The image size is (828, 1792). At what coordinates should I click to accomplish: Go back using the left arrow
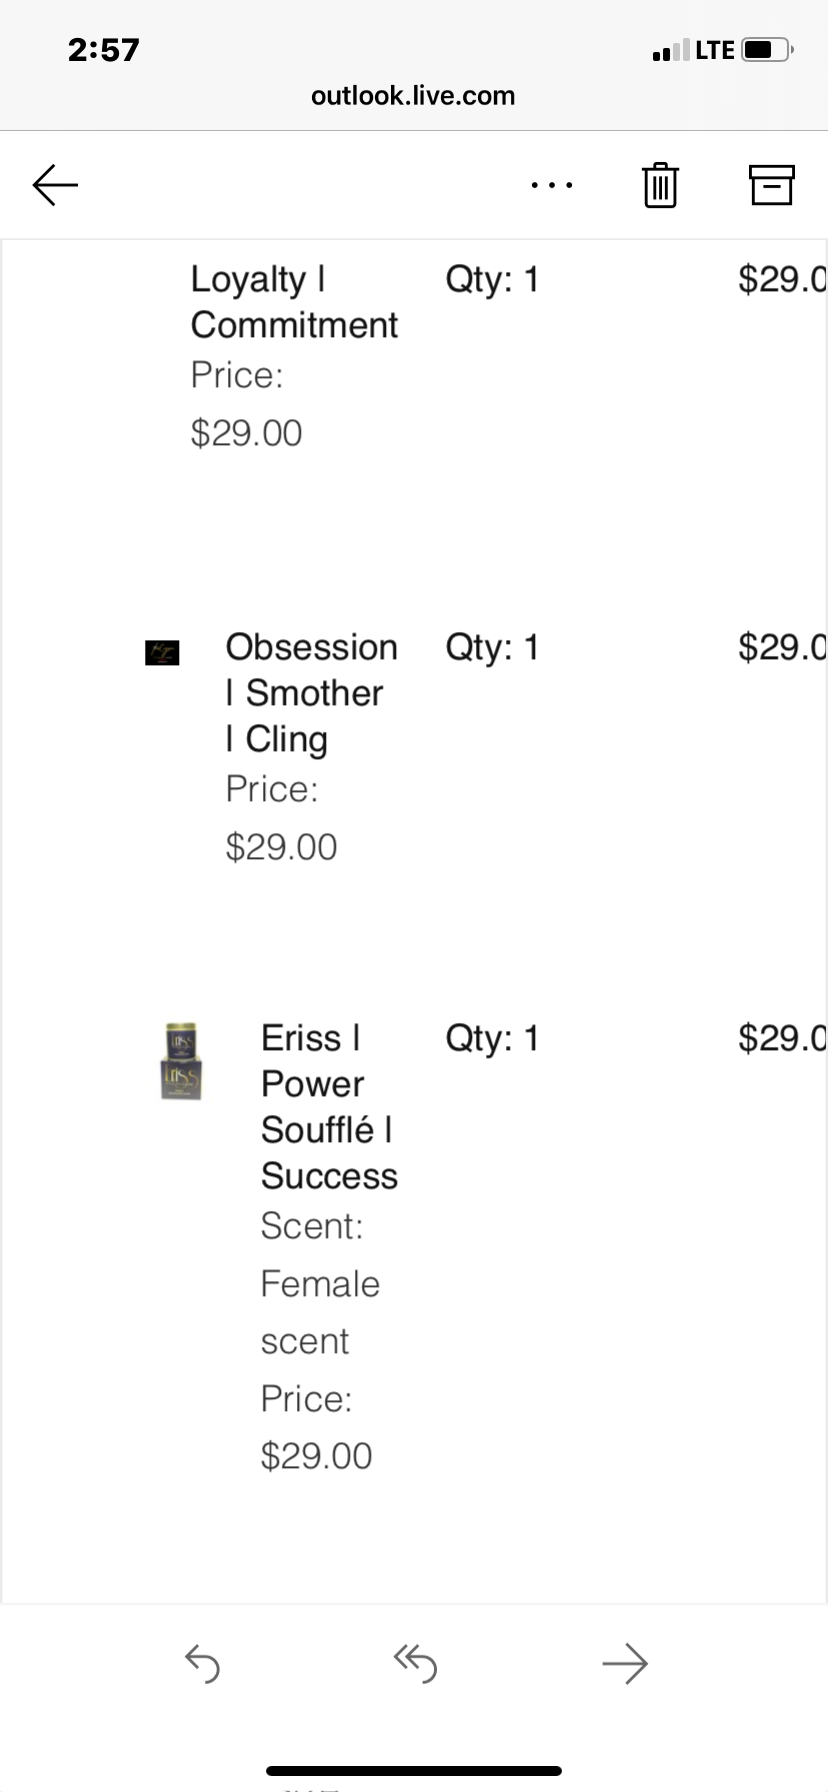click(x=55, y=185)
